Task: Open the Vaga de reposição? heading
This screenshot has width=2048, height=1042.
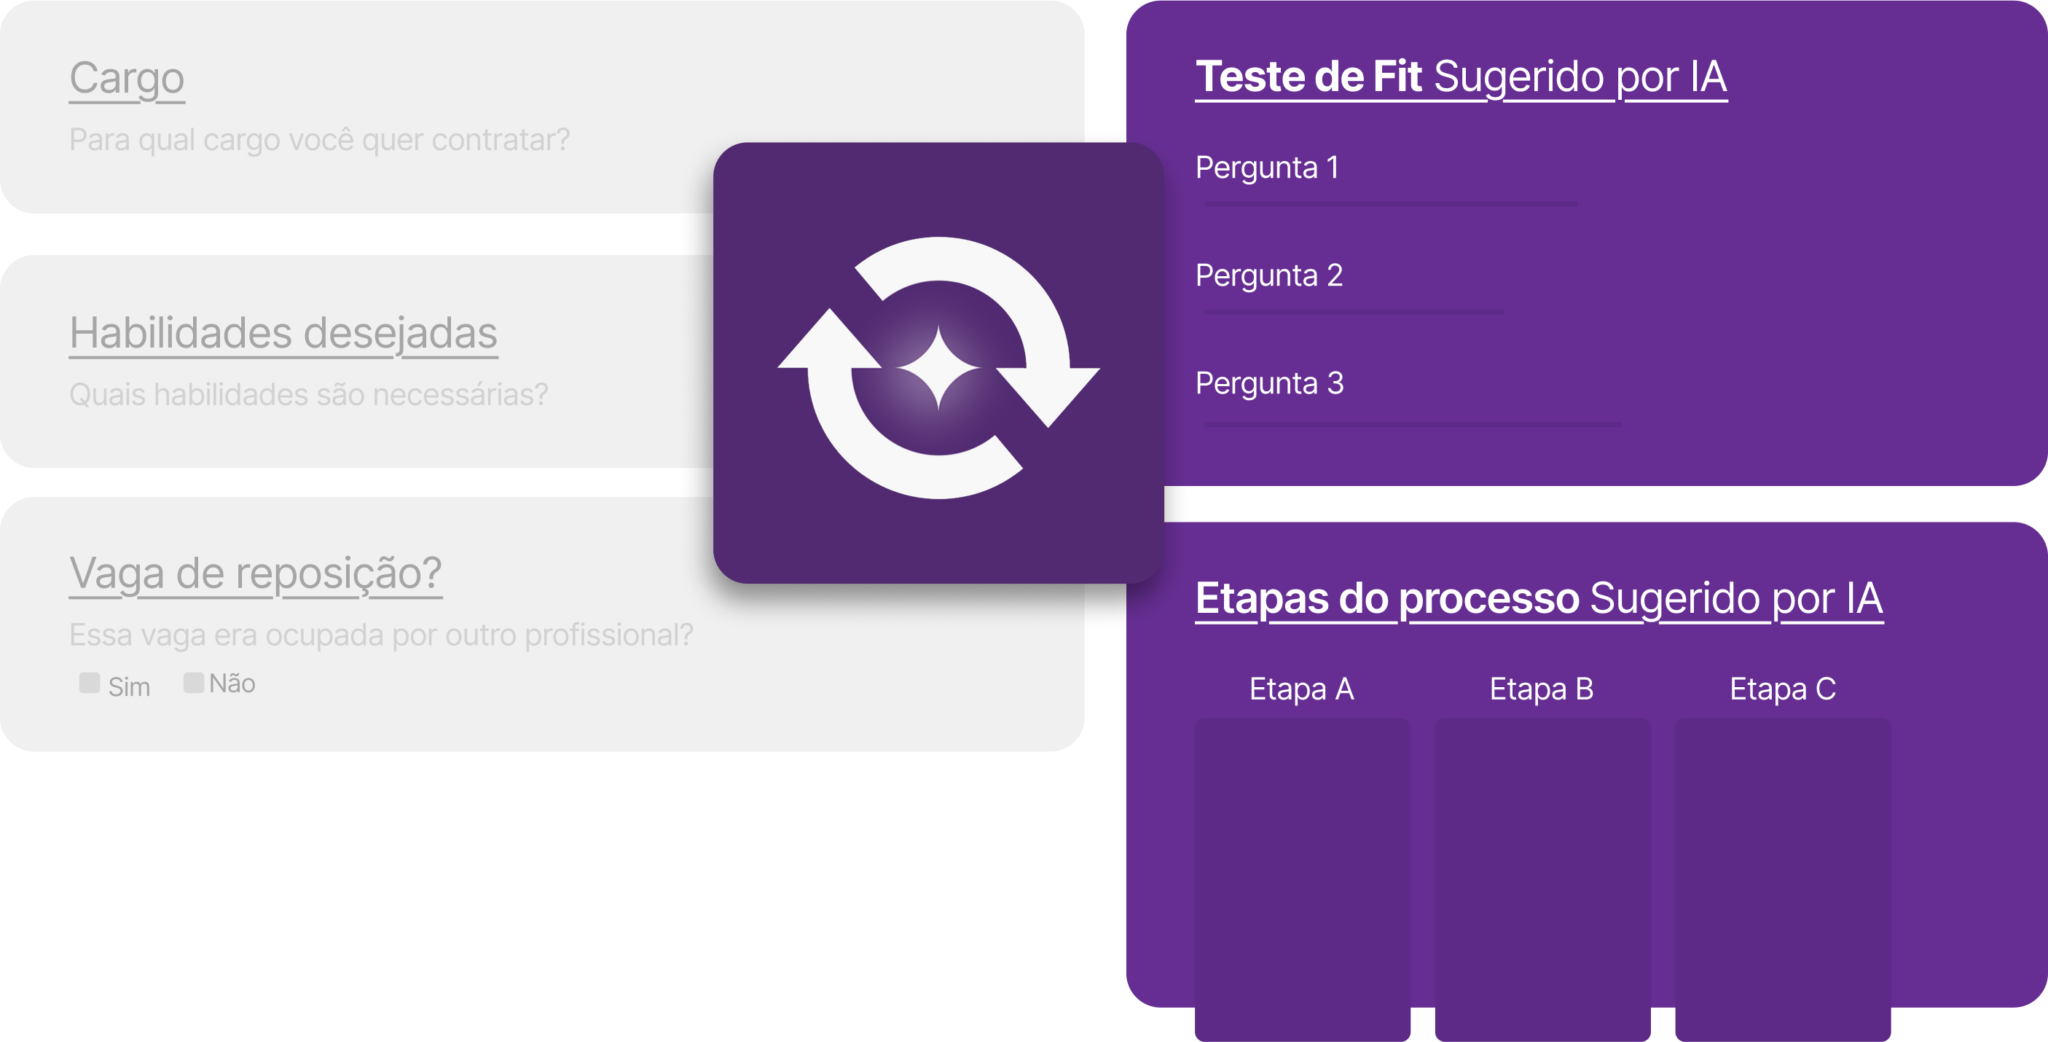Action: [x=256, y=574]
